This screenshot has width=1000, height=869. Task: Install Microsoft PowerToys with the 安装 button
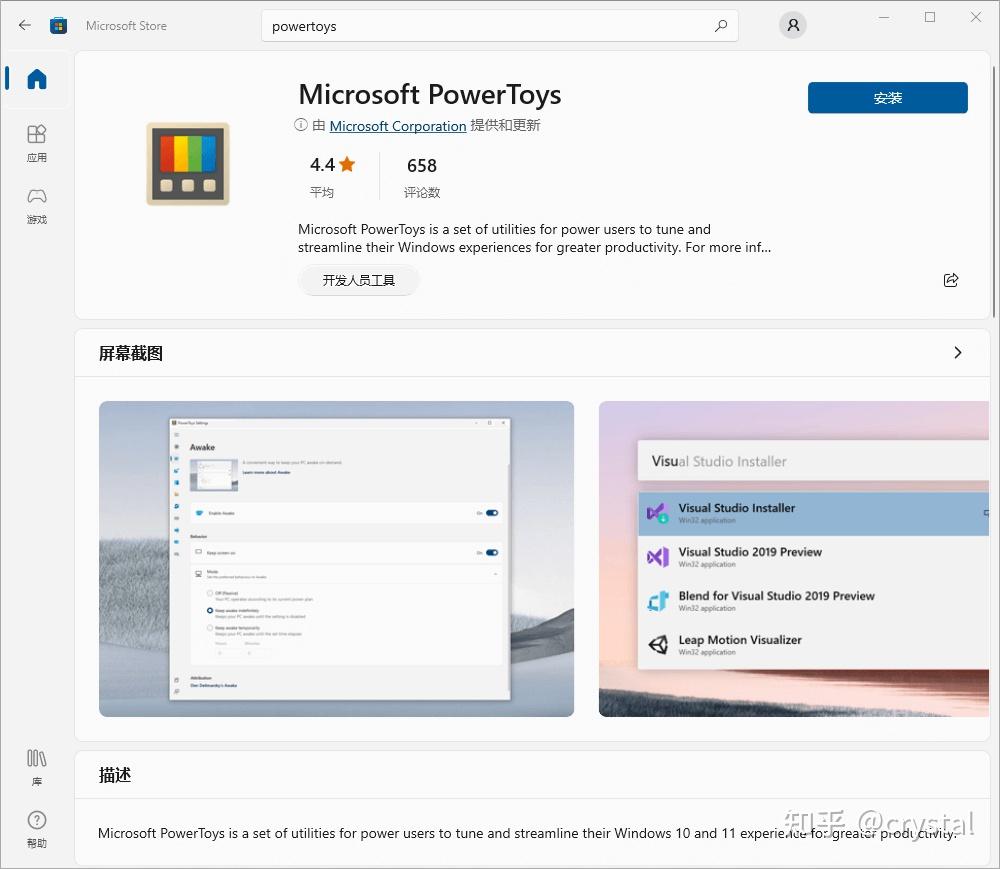point(887,98)
